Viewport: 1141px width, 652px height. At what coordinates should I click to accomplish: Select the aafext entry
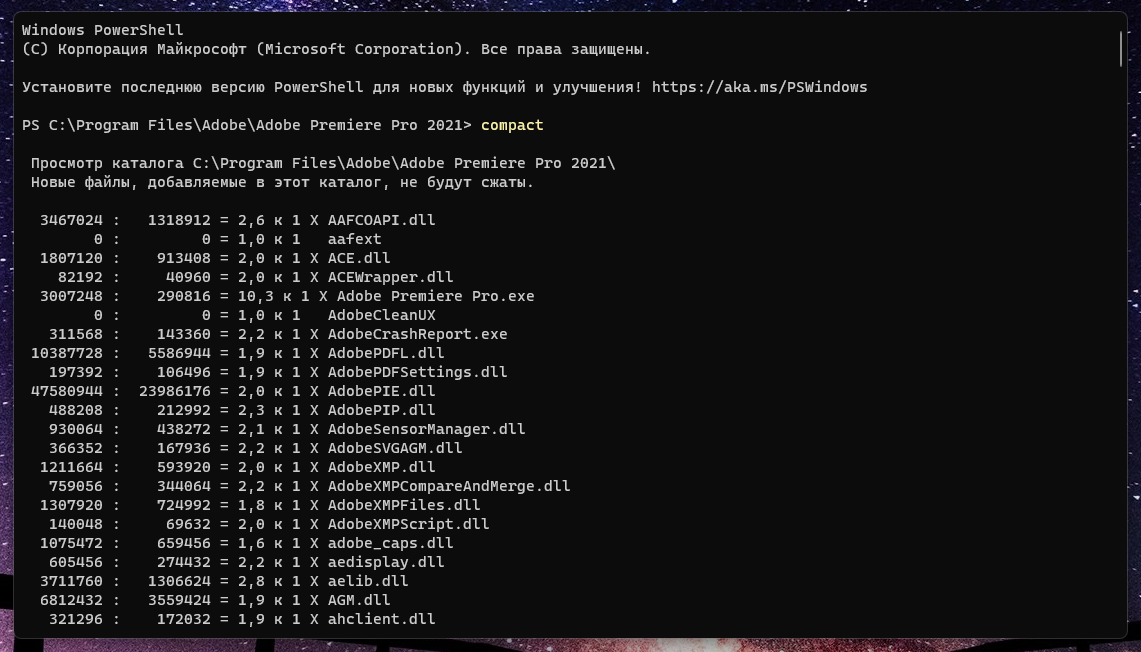click(x=354, y=239)
